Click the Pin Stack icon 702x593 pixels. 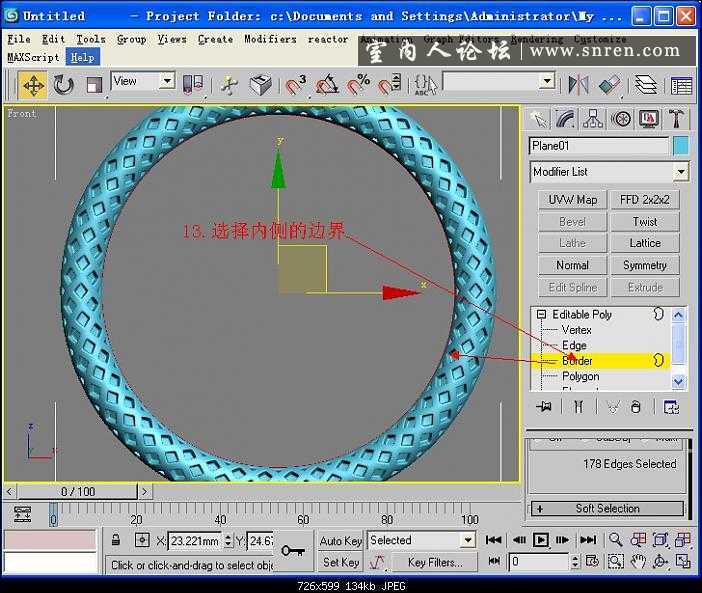pos(544,407)
